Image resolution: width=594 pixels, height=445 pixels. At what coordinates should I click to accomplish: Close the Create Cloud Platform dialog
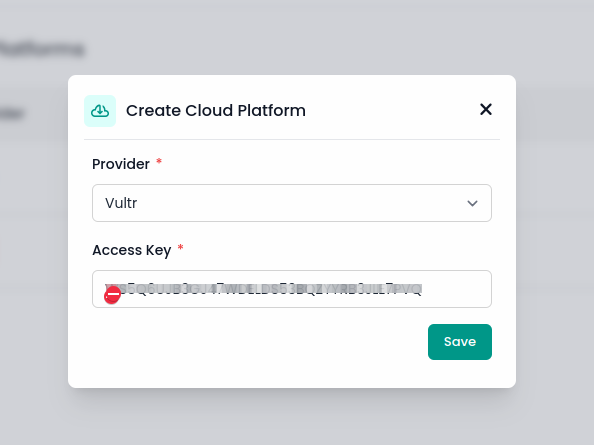[x=486, y=109]
